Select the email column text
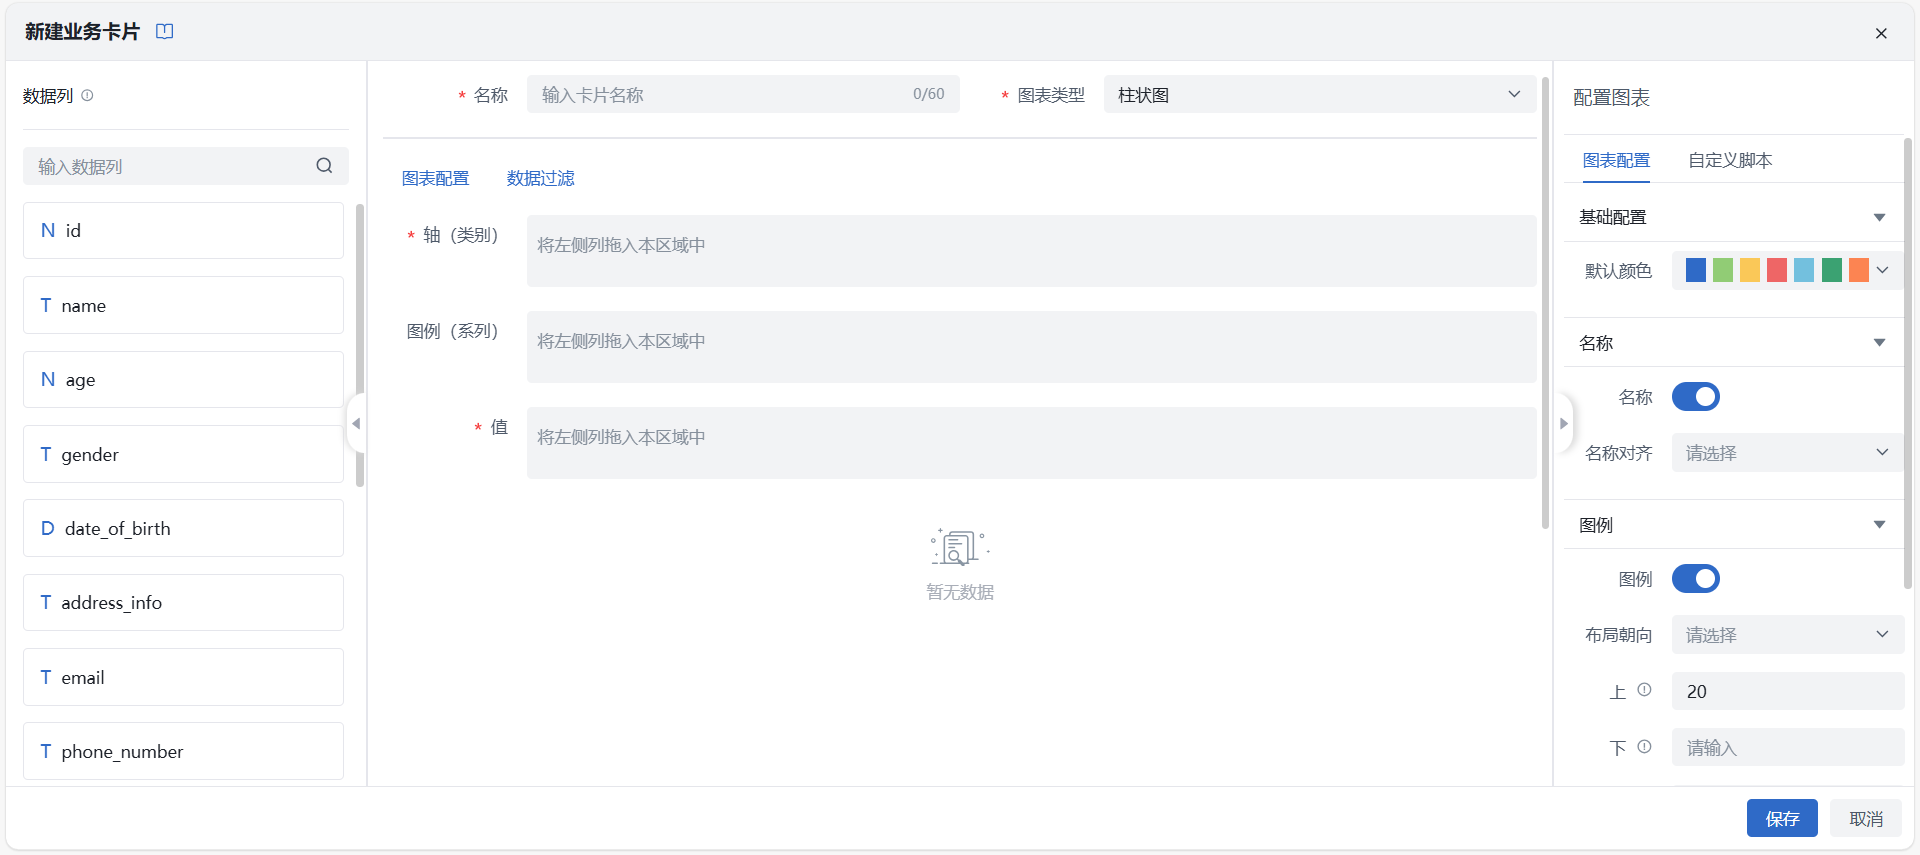 click(82, 678)
